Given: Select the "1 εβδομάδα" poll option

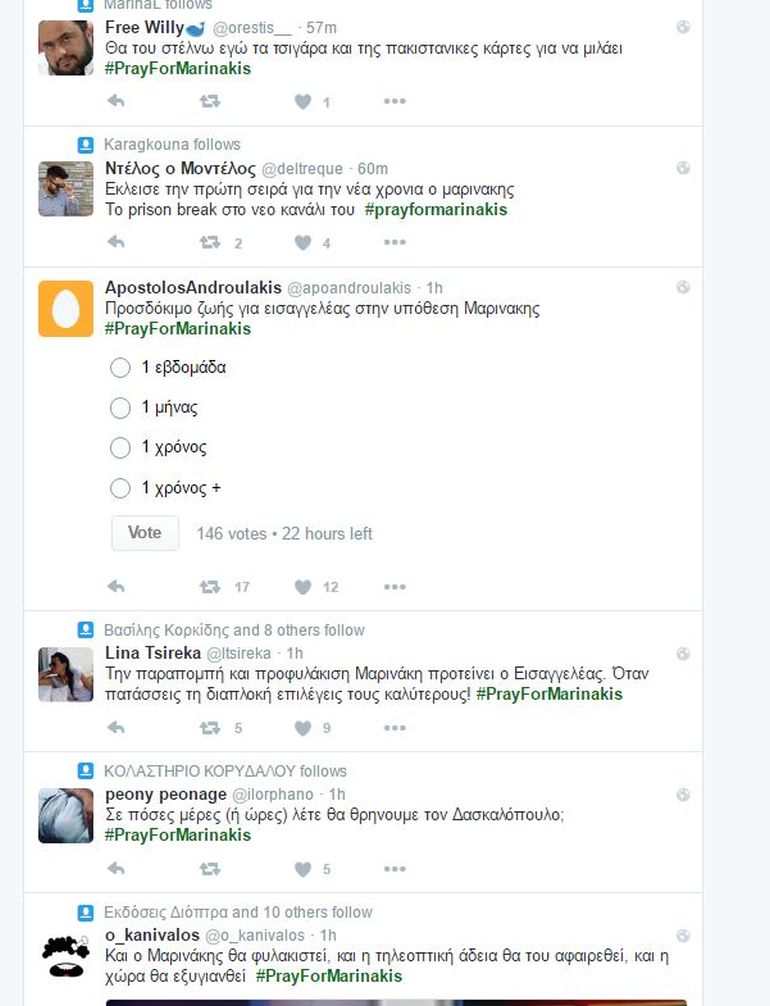Looking at the screenshot, I should tap(120, 368).
